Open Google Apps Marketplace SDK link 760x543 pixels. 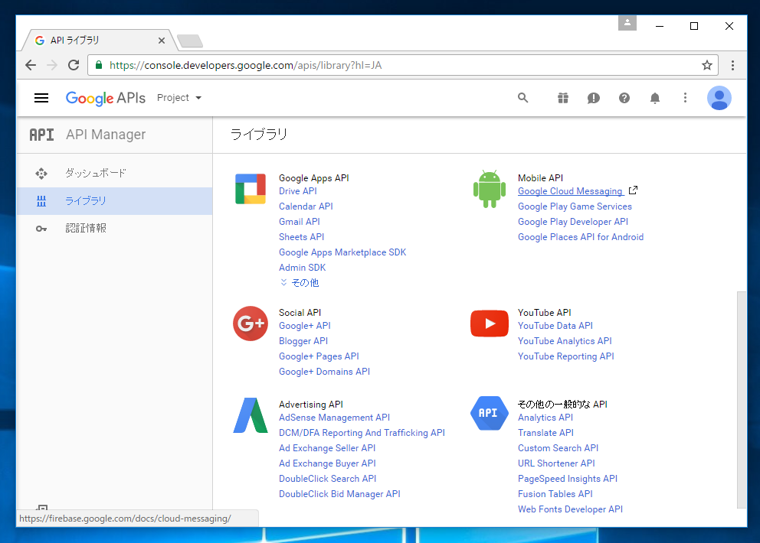point(342,252)
